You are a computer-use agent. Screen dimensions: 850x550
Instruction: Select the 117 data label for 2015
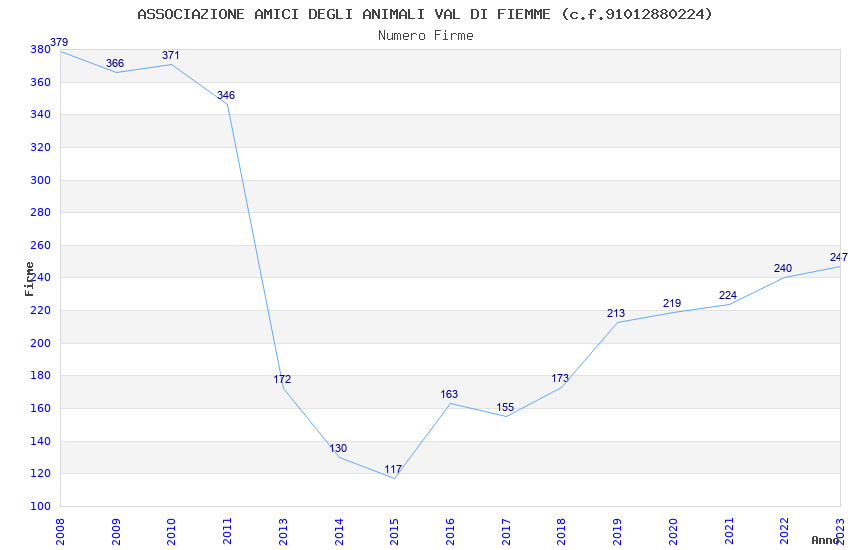[x=393, y=469]
